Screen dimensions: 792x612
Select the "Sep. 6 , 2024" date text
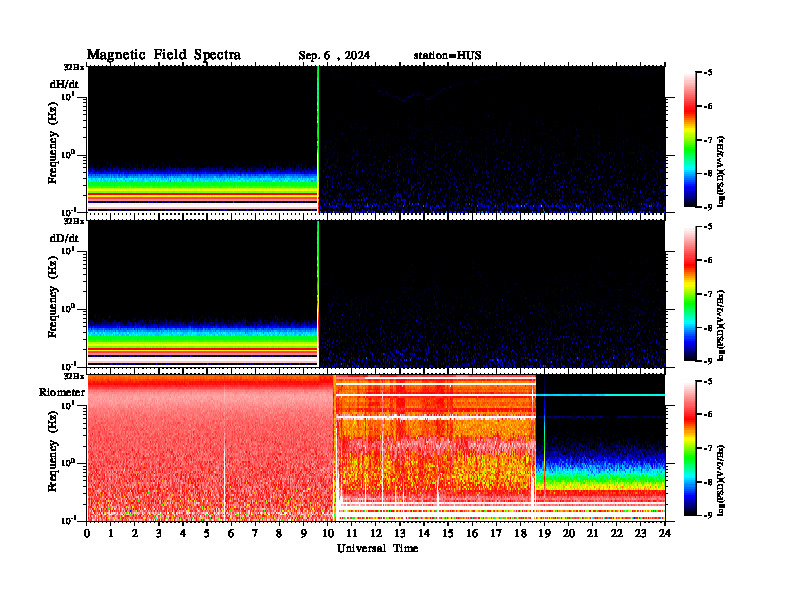pyautogui.click(x=334, y=56)
